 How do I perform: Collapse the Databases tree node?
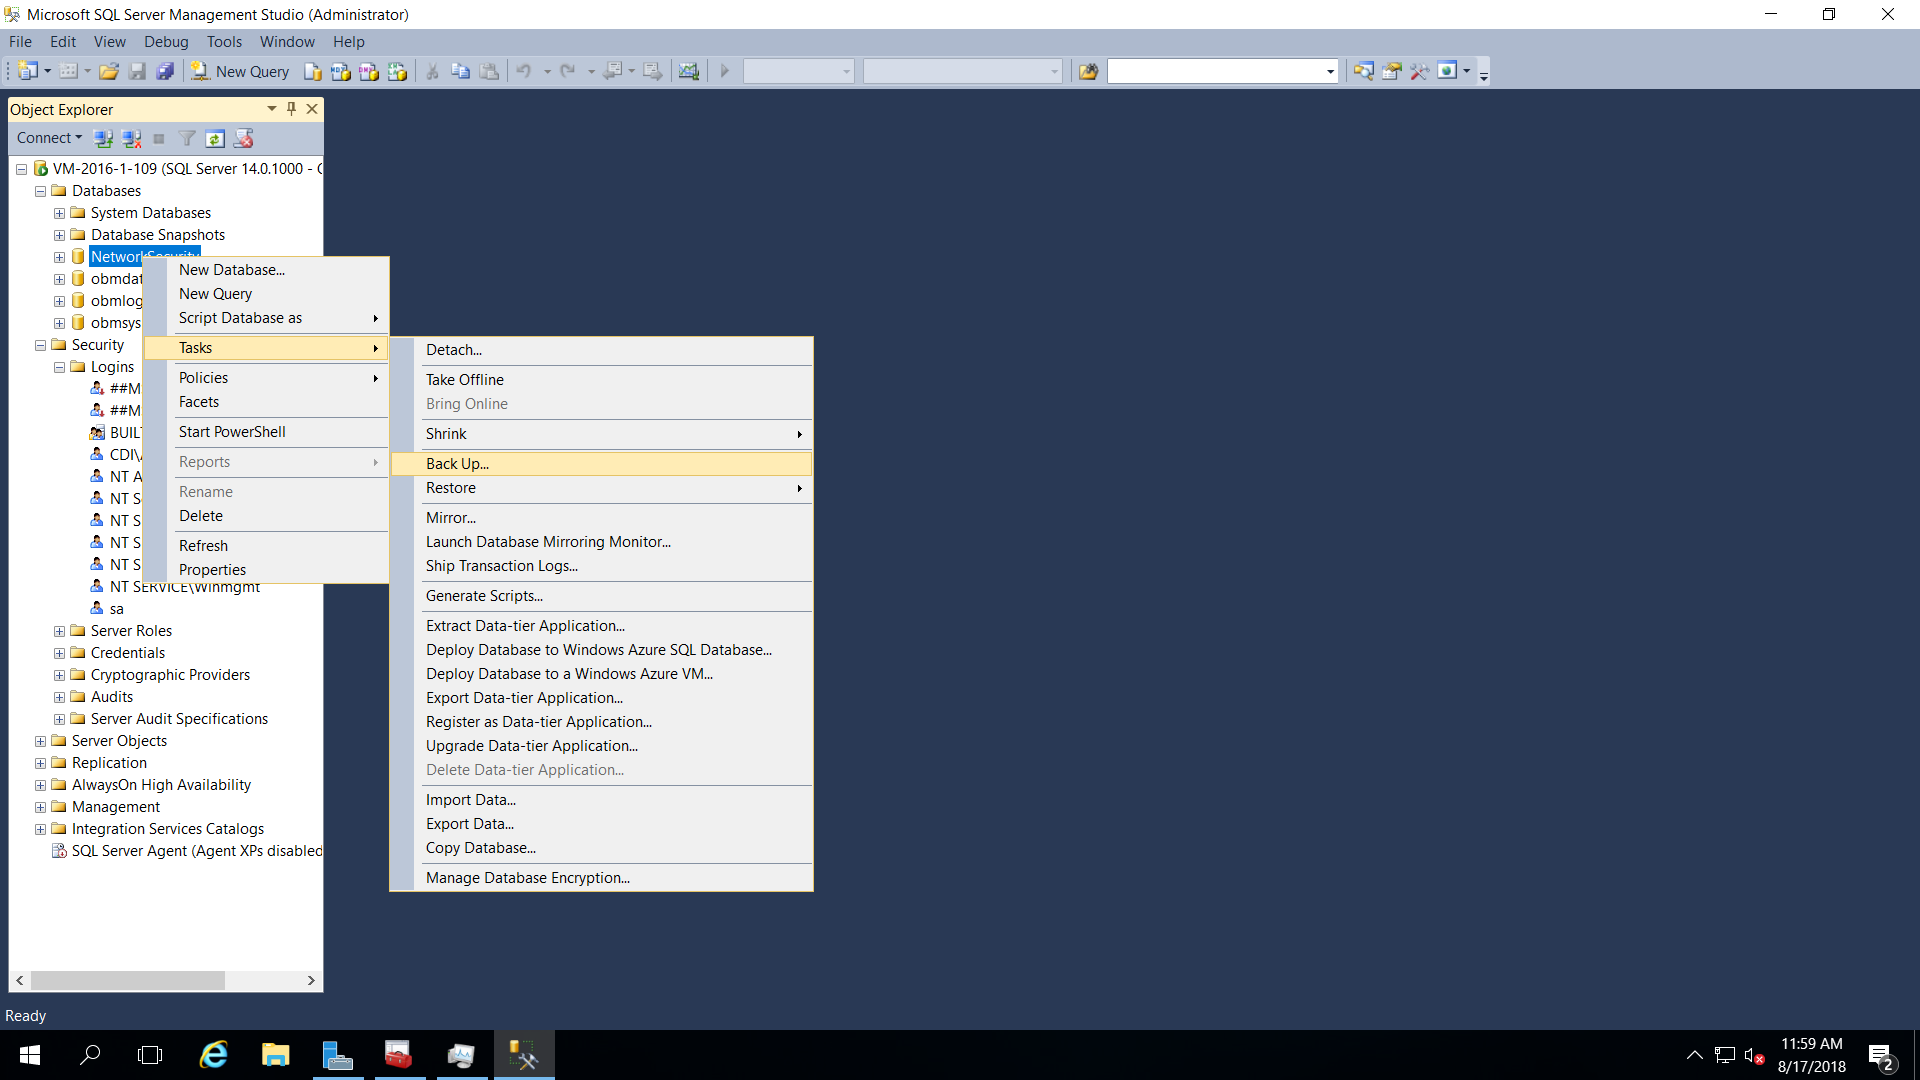tap(41, 191)
